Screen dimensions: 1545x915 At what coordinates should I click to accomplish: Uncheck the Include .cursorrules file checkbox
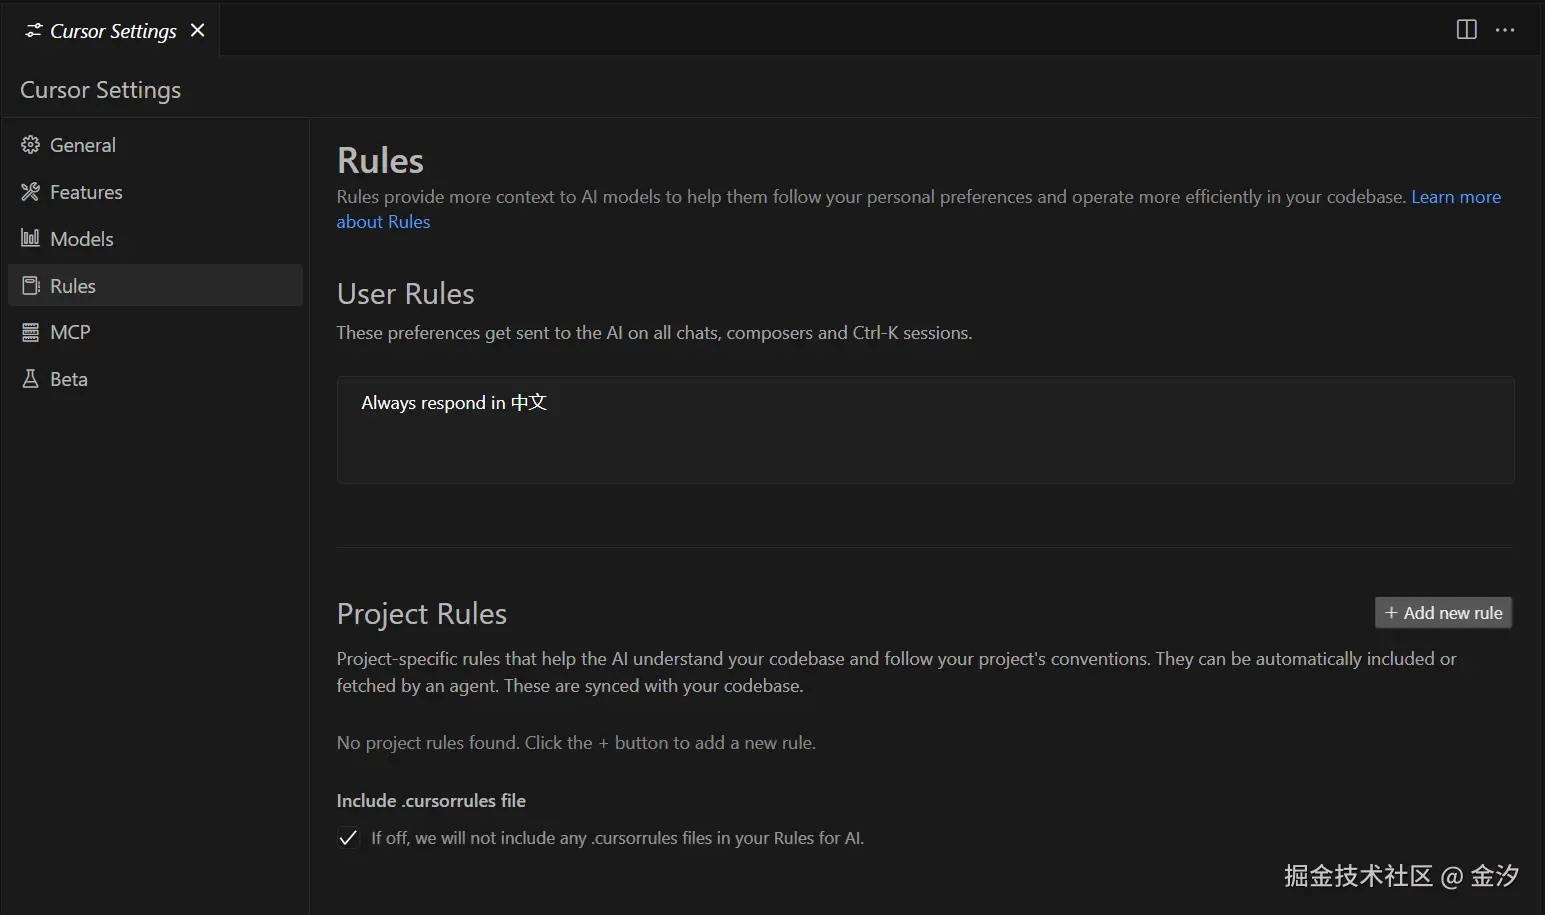(x=348, y=838)
